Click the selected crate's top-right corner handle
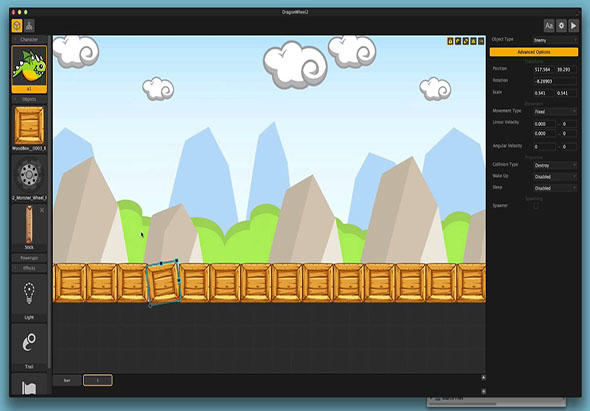 point(176,260)
